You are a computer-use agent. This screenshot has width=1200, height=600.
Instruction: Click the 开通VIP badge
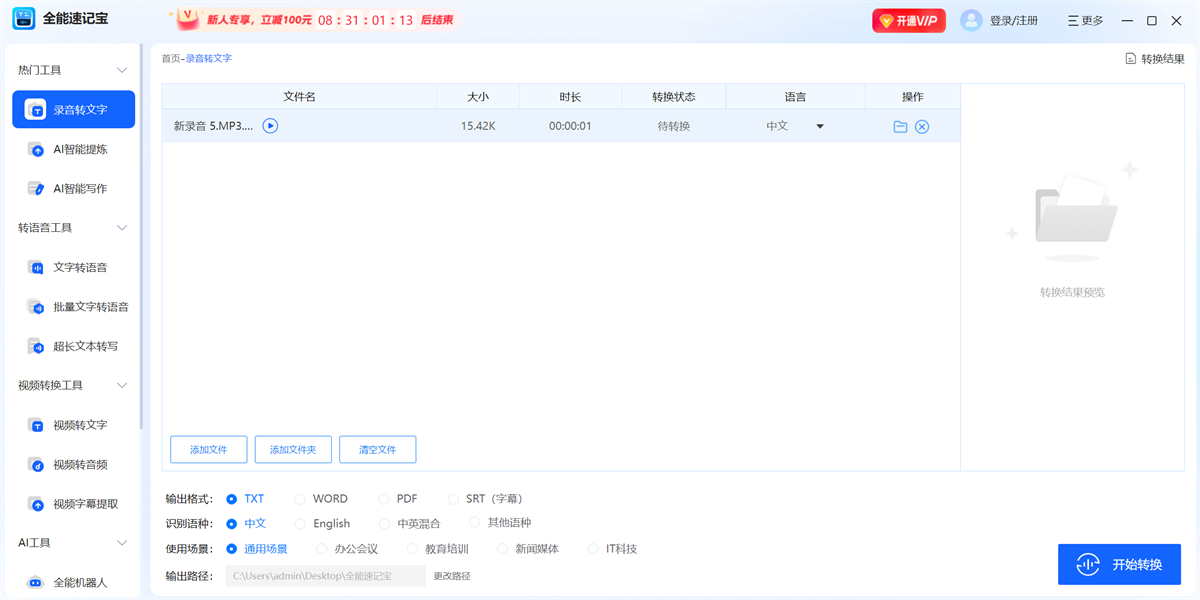tap(908, 21)
